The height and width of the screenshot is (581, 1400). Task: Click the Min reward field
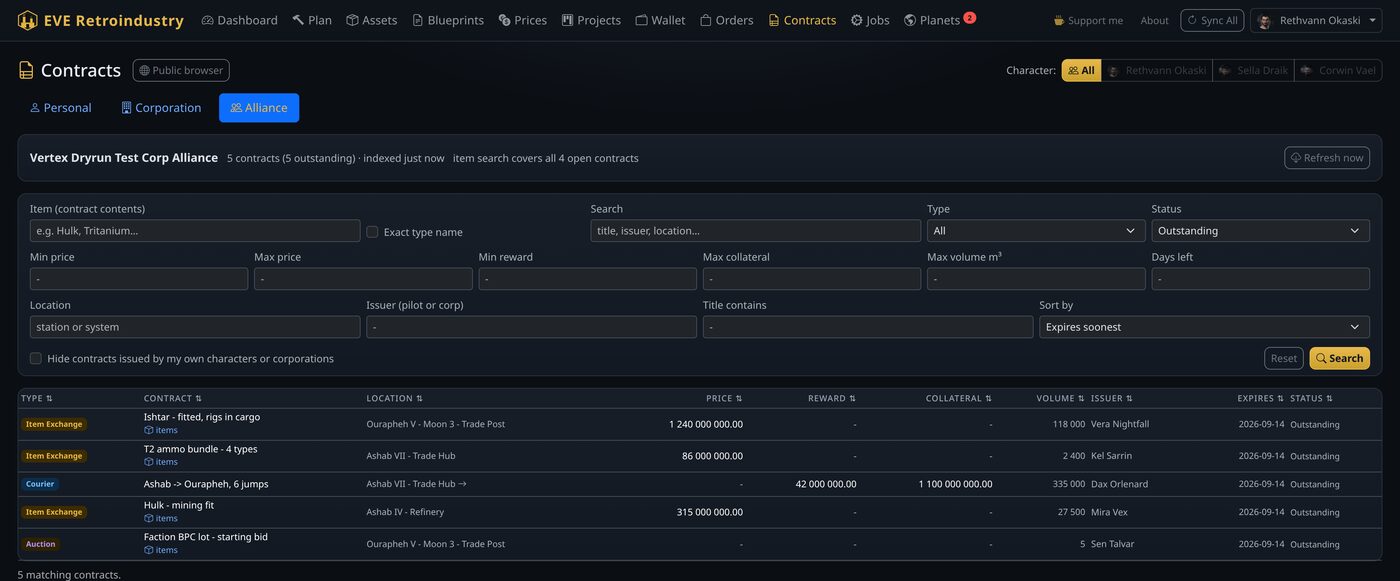(587, 279)
